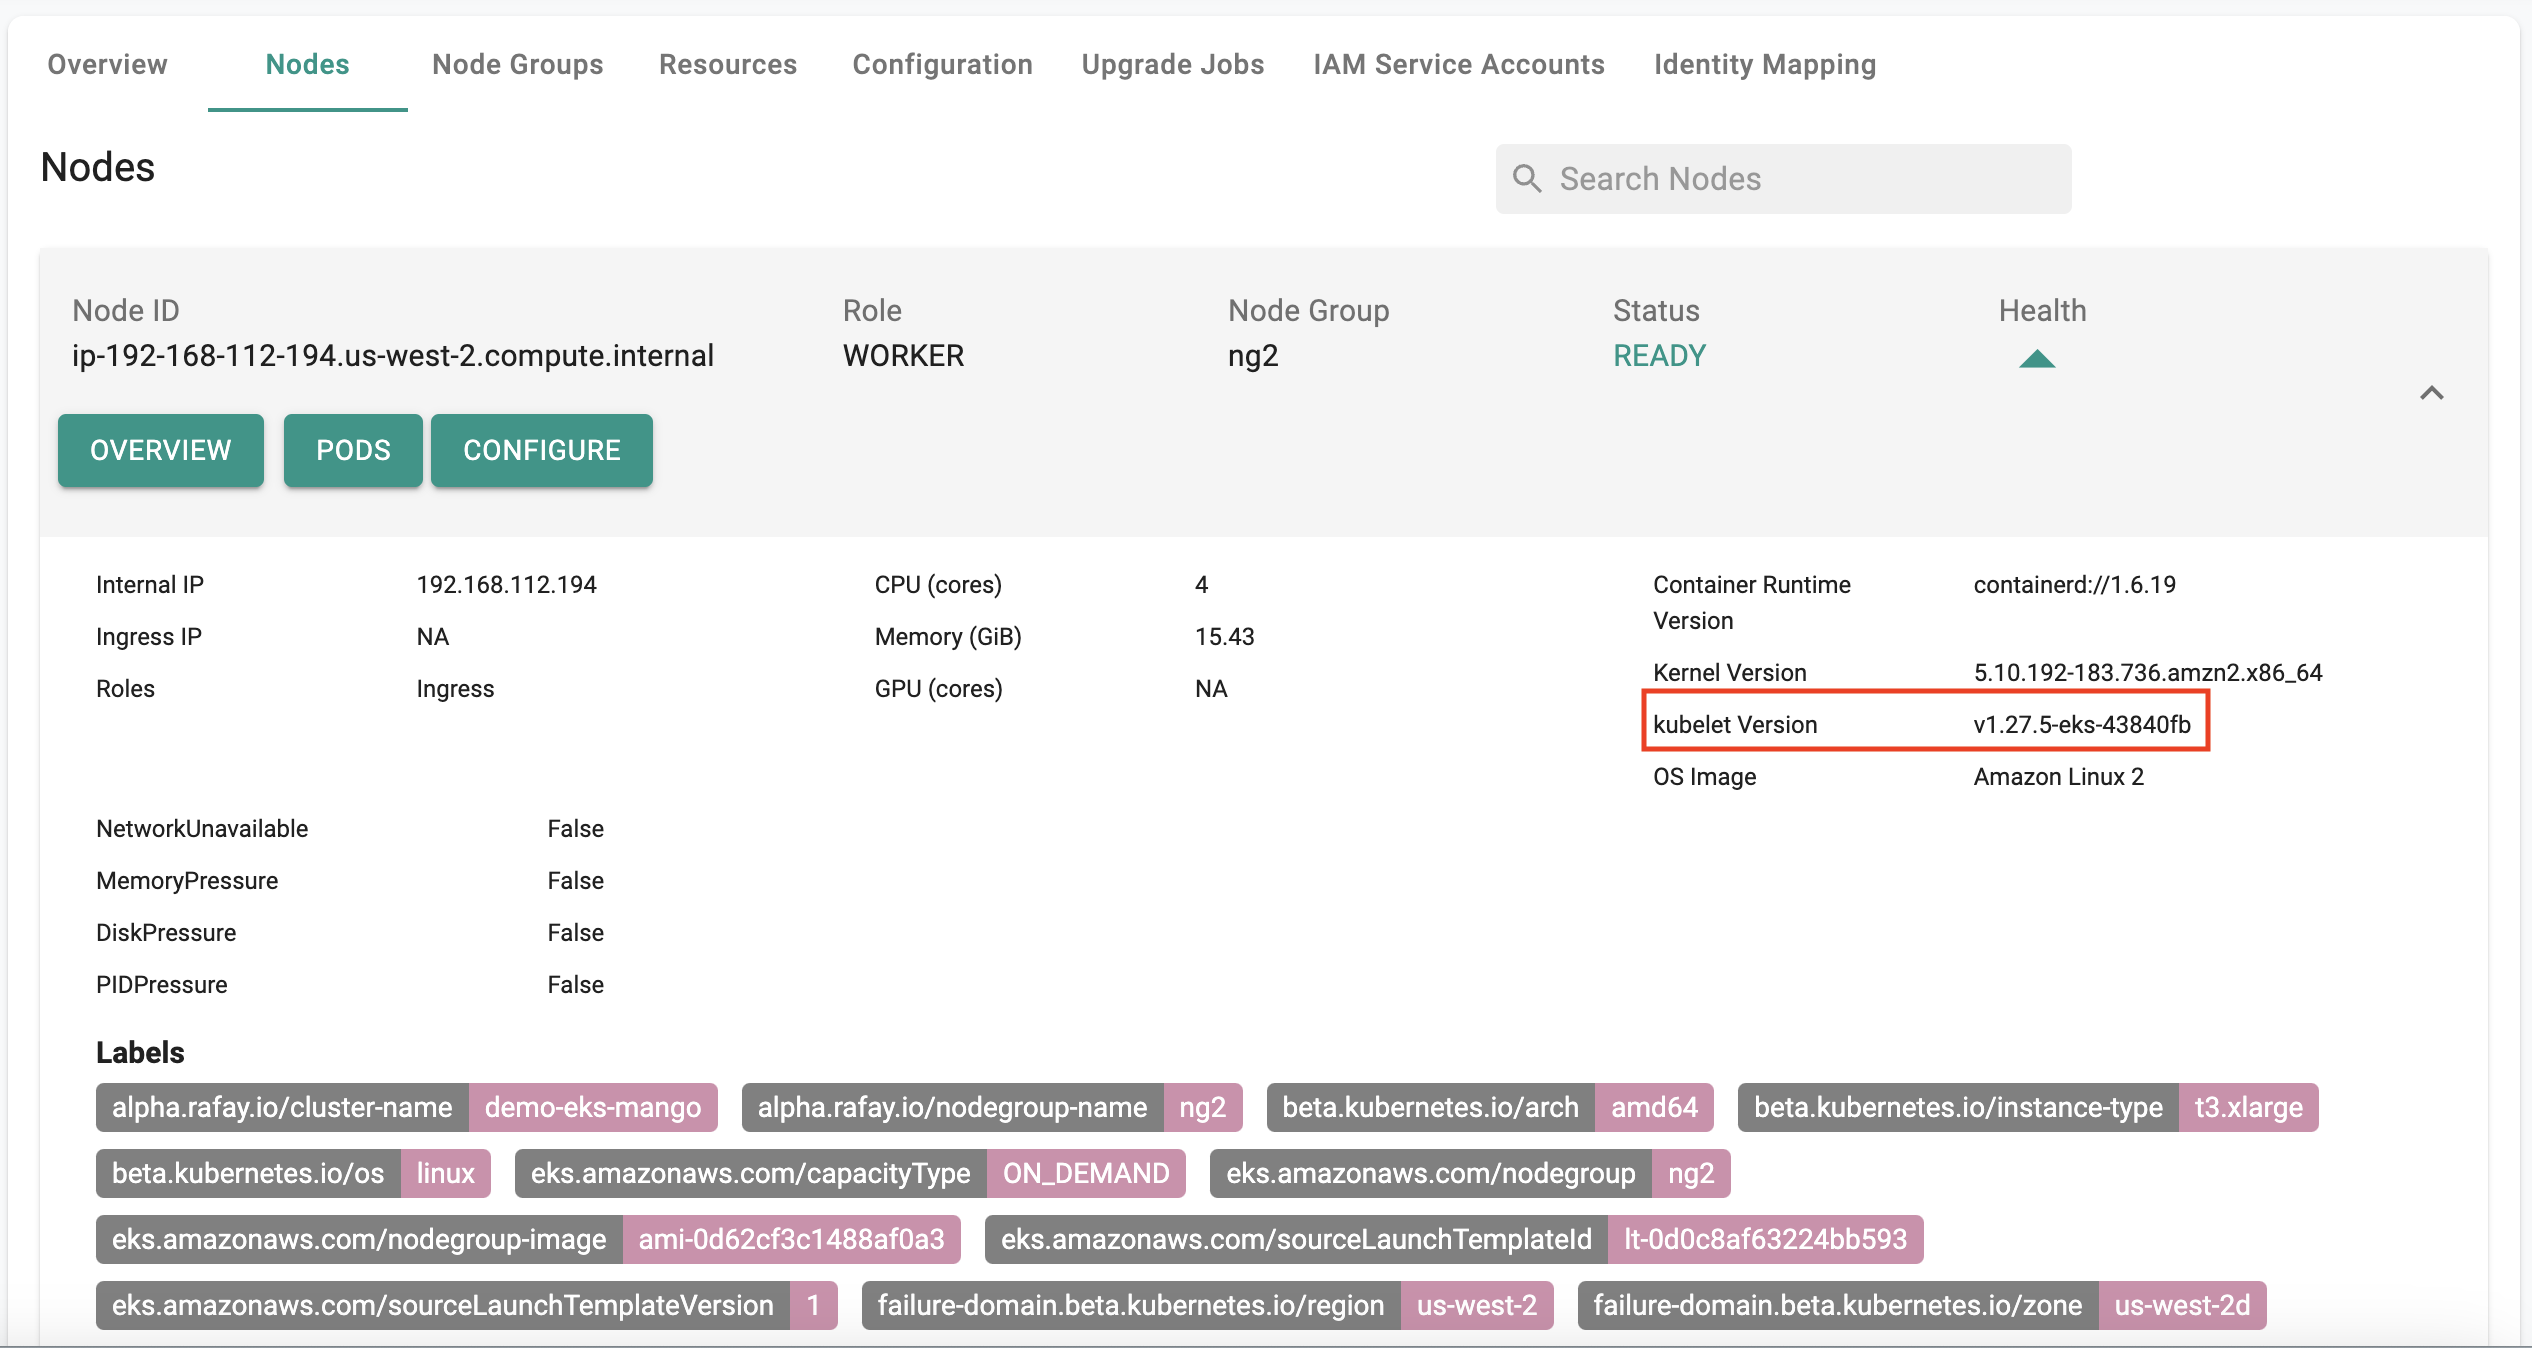Image resolution: width=2532 pixels, height=1348 pixels.
Task: Click kubelet version v1.27.5-eks-43840fb
Action: pyautogui.click(x=2082, y=724)
